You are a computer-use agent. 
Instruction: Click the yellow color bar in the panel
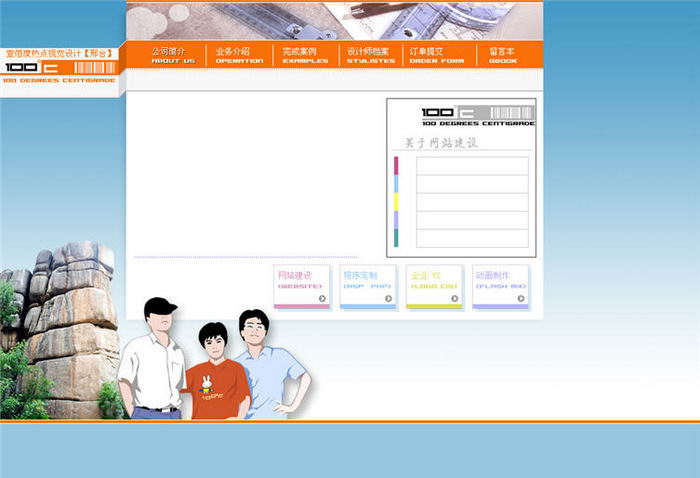click(x=396, y=202)
